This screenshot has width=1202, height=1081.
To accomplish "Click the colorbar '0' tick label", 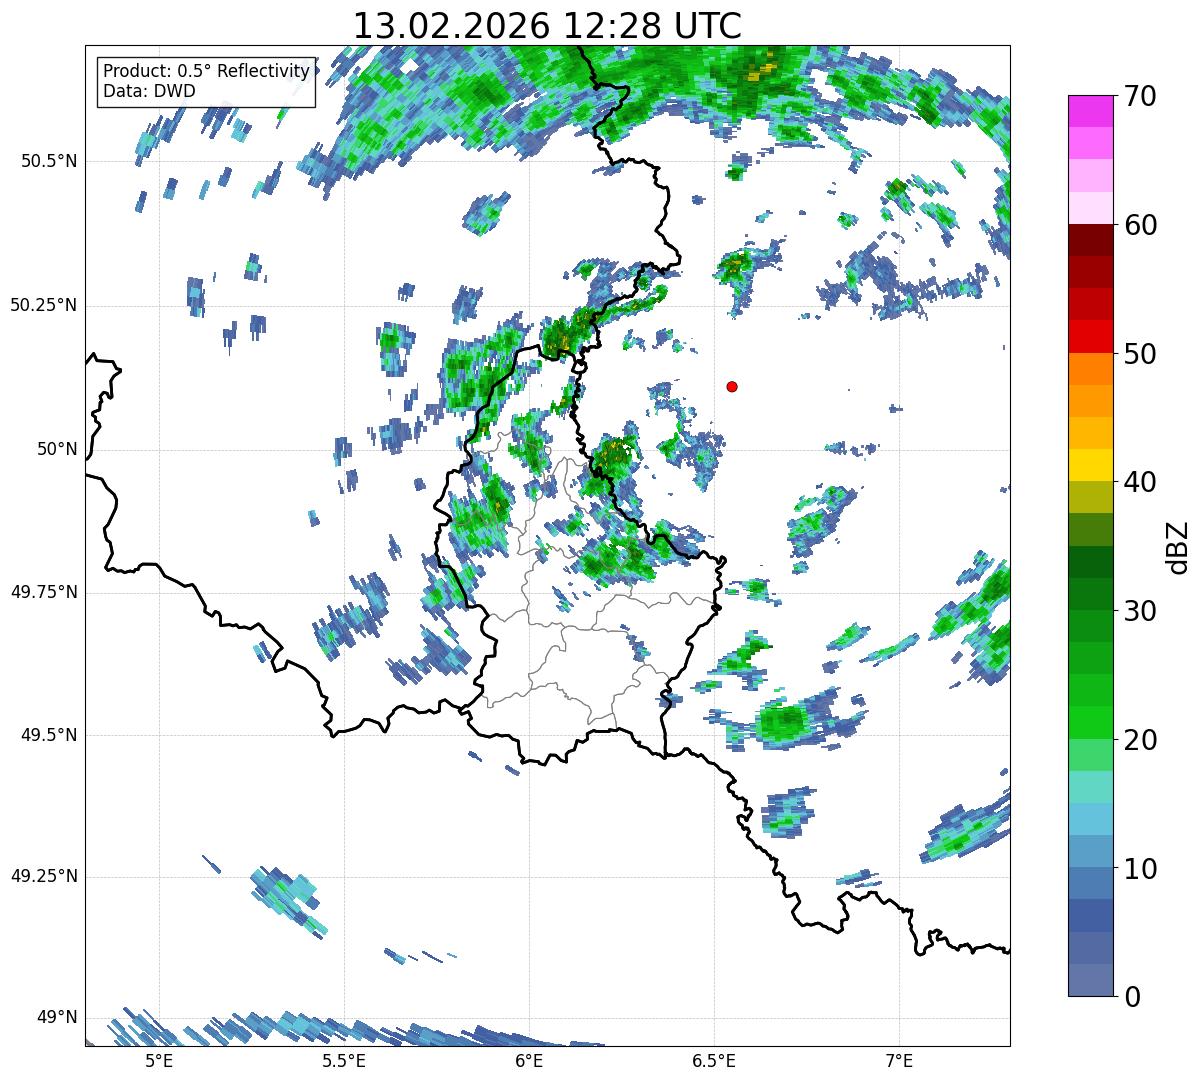I will click(x=1133, y=997).
